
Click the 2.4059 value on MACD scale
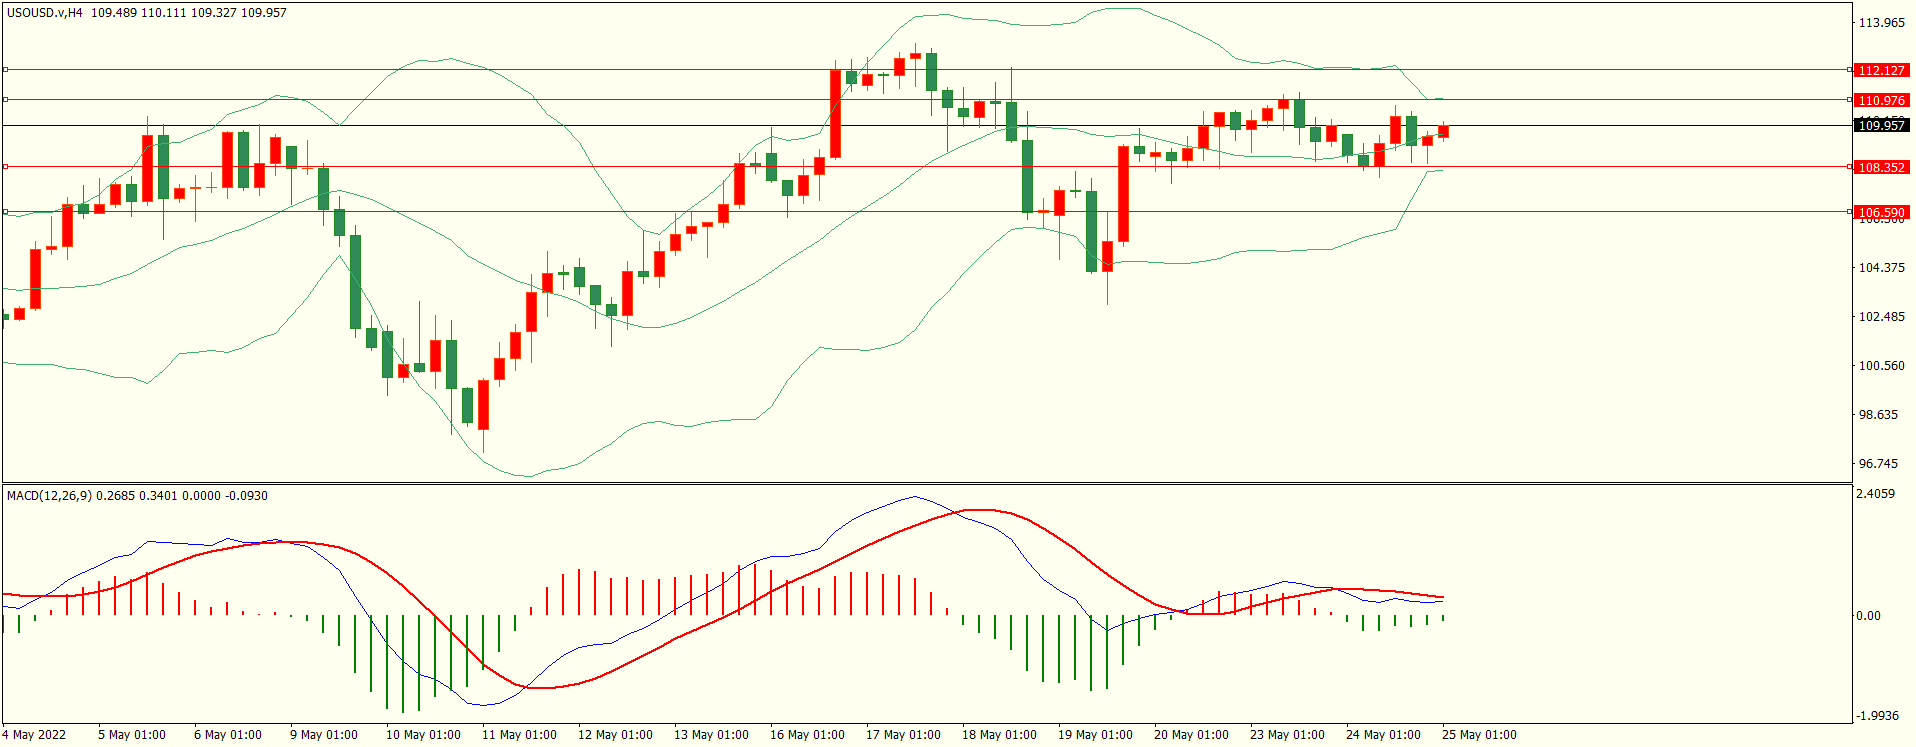click(x=1875, y=493)
